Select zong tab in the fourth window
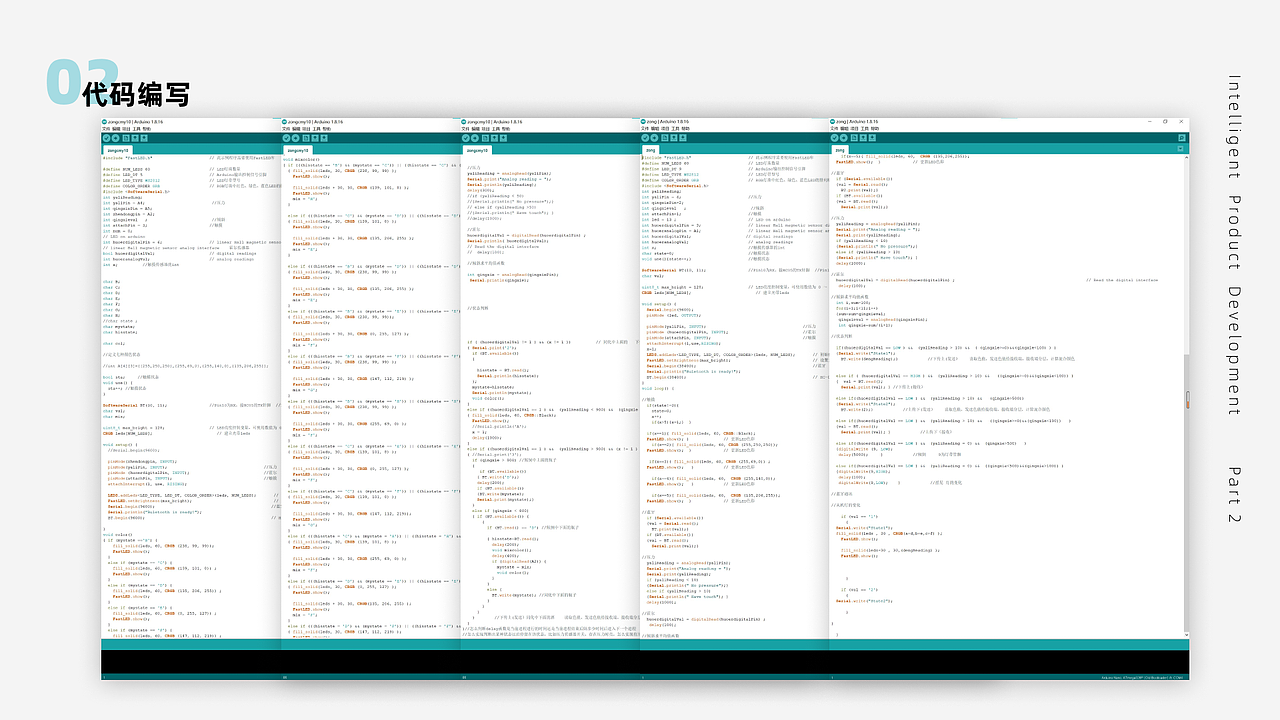Screen dimensions: 1280x720 [651, 150]
